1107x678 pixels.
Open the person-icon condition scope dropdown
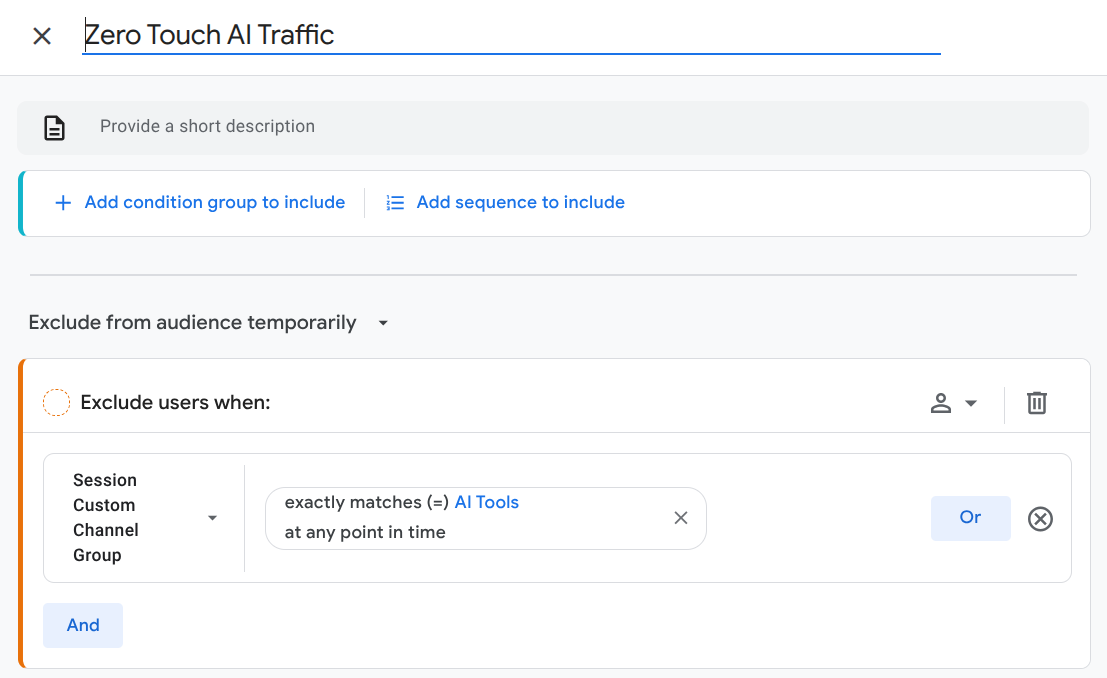(953, 403)
